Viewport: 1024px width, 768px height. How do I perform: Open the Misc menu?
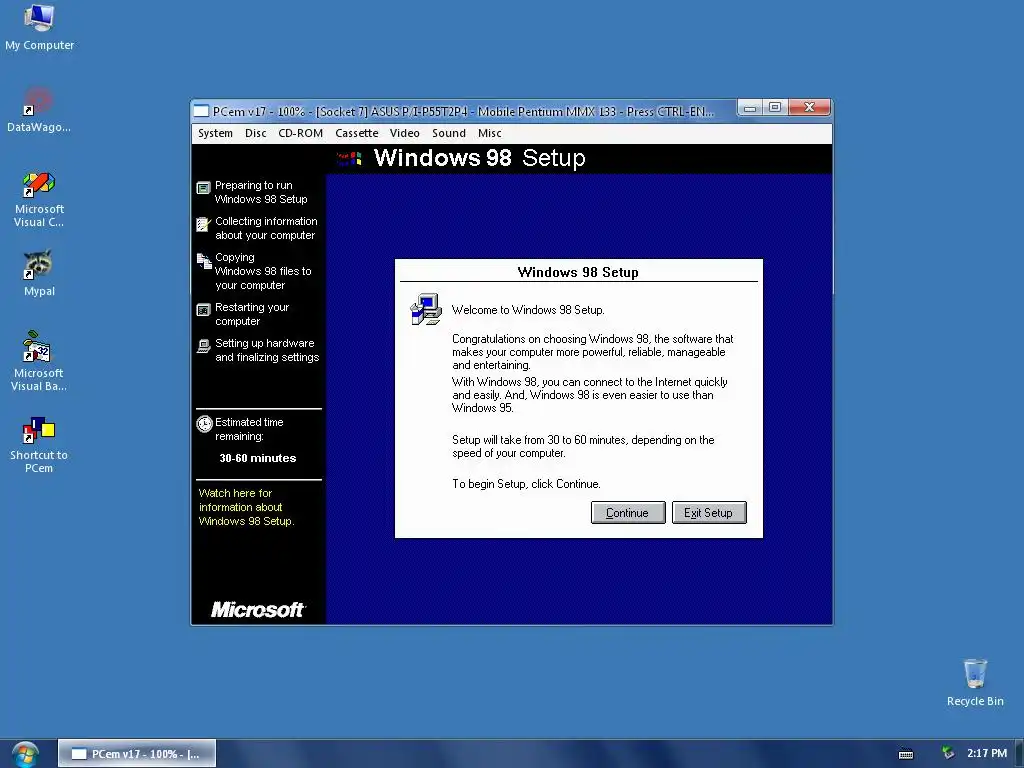coord(489,133)
